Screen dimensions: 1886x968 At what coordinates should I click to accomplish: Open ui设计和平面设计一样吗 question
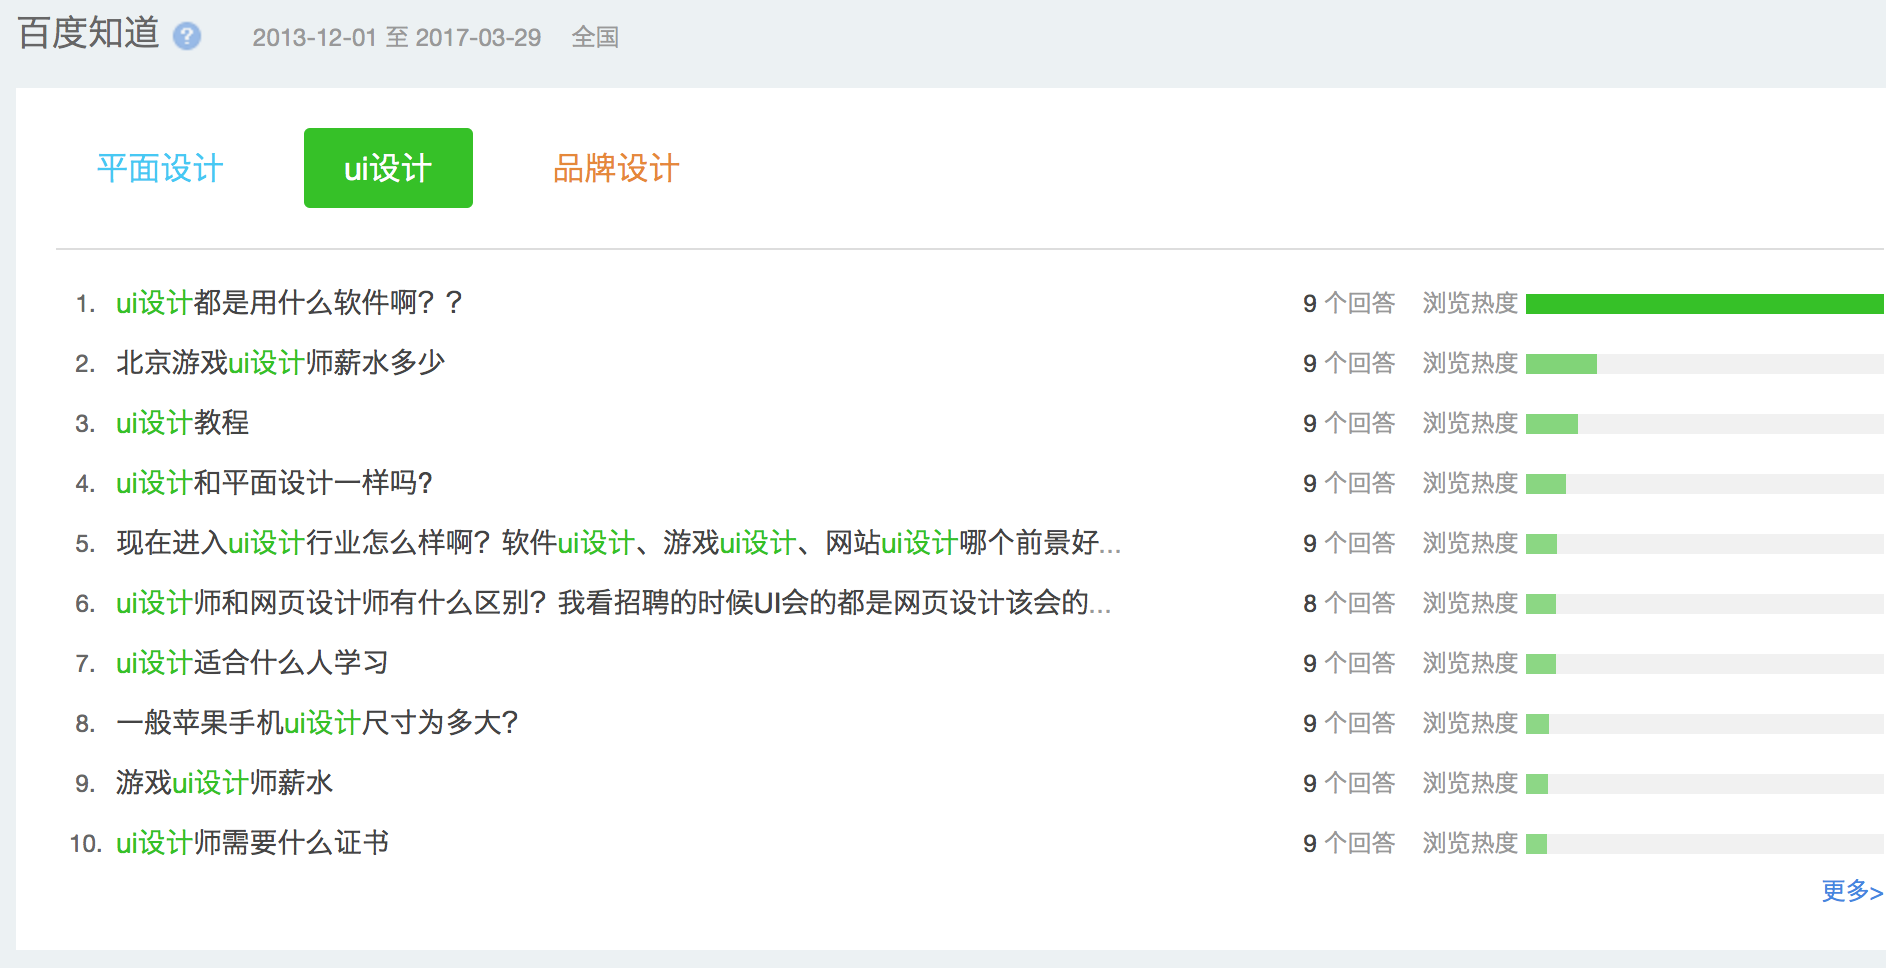274,483
